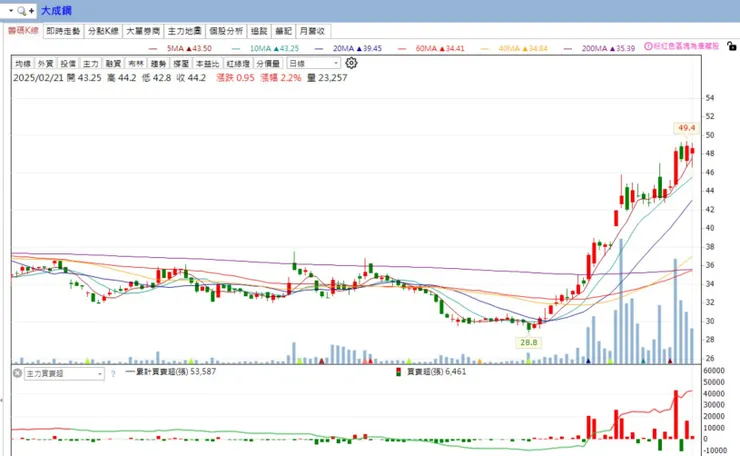Click the magnifier search icon beside stock name
The height and width of the screenshot is (456, 740).
pyautogui.click(x=21, y=10)
